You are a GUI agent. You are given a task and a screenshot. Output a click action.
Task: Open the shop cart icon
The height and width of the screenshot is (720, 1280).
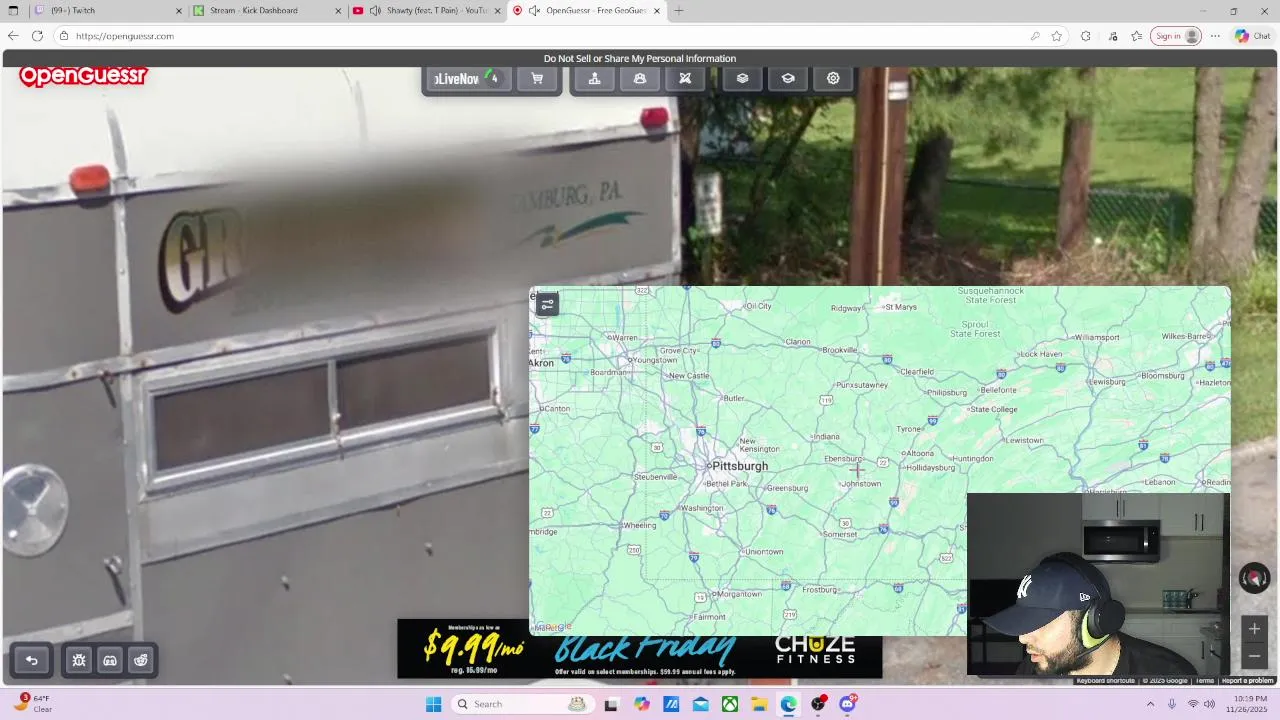point(537,79)
